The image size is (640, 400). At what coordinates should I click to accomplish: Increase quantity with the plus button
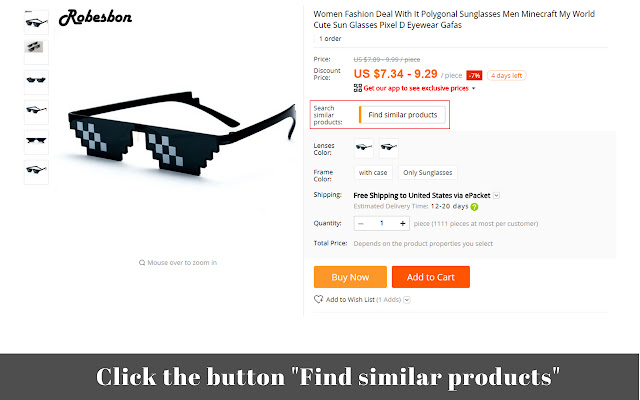tap(402, 223)
